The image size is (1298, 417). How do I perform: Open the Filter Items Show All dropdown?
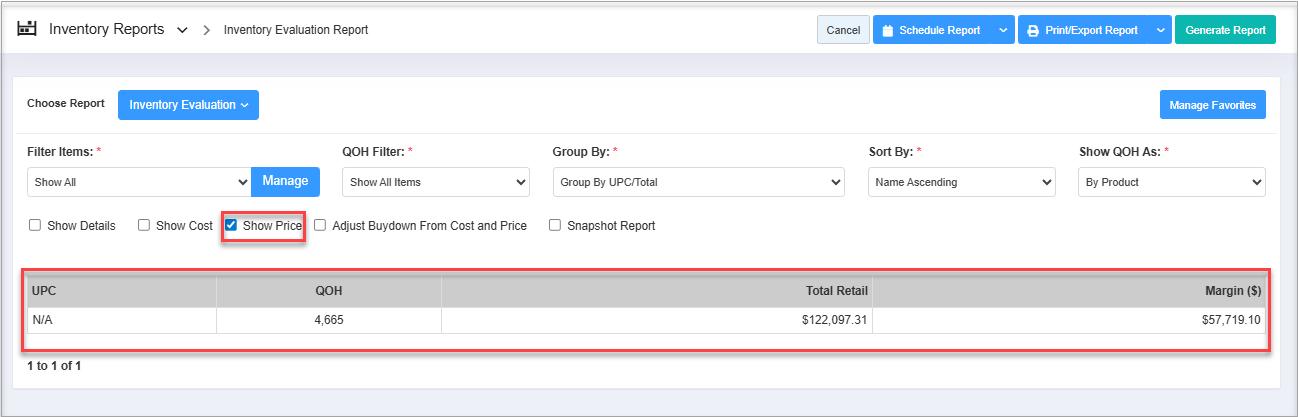[x=139, y=182]
